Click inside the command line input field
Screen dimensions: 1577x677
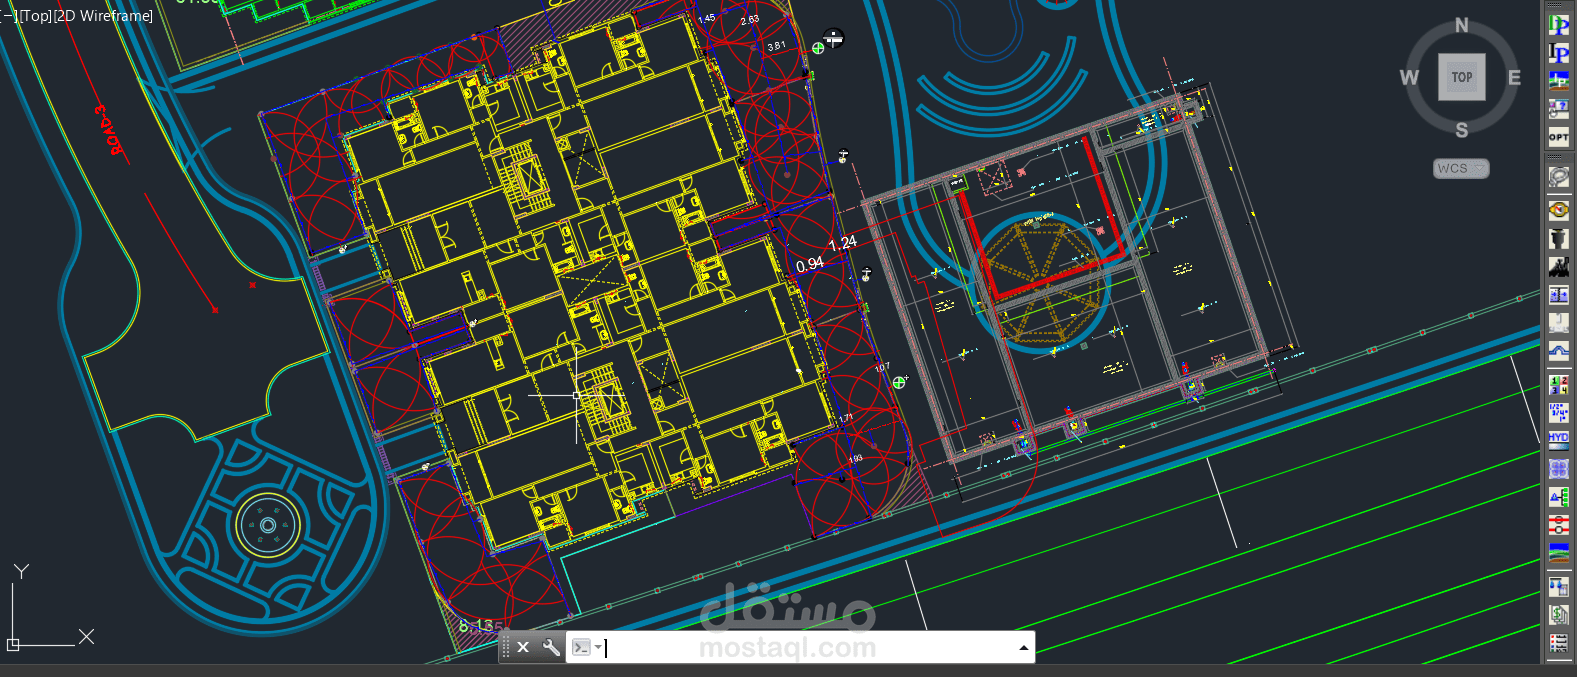pos(808,647)
